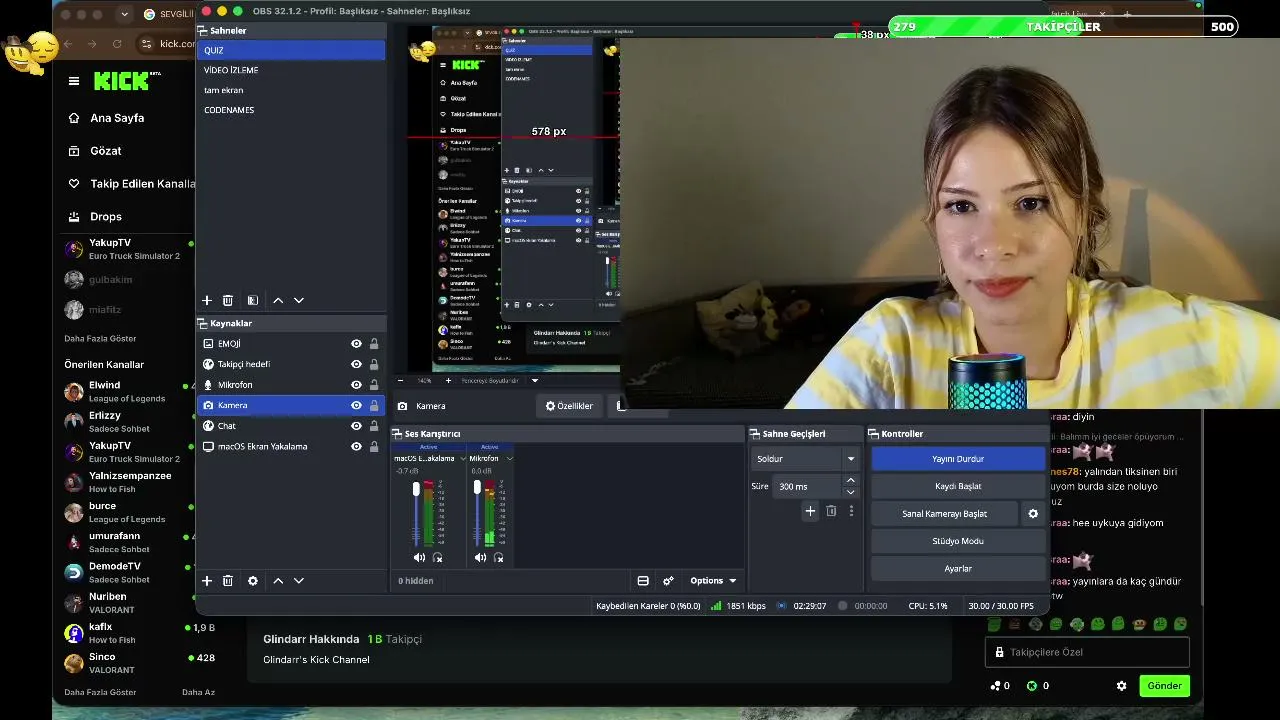Hide the Chat source
Viewport: 1280px width, 720px height.
[x=356, y=426]
